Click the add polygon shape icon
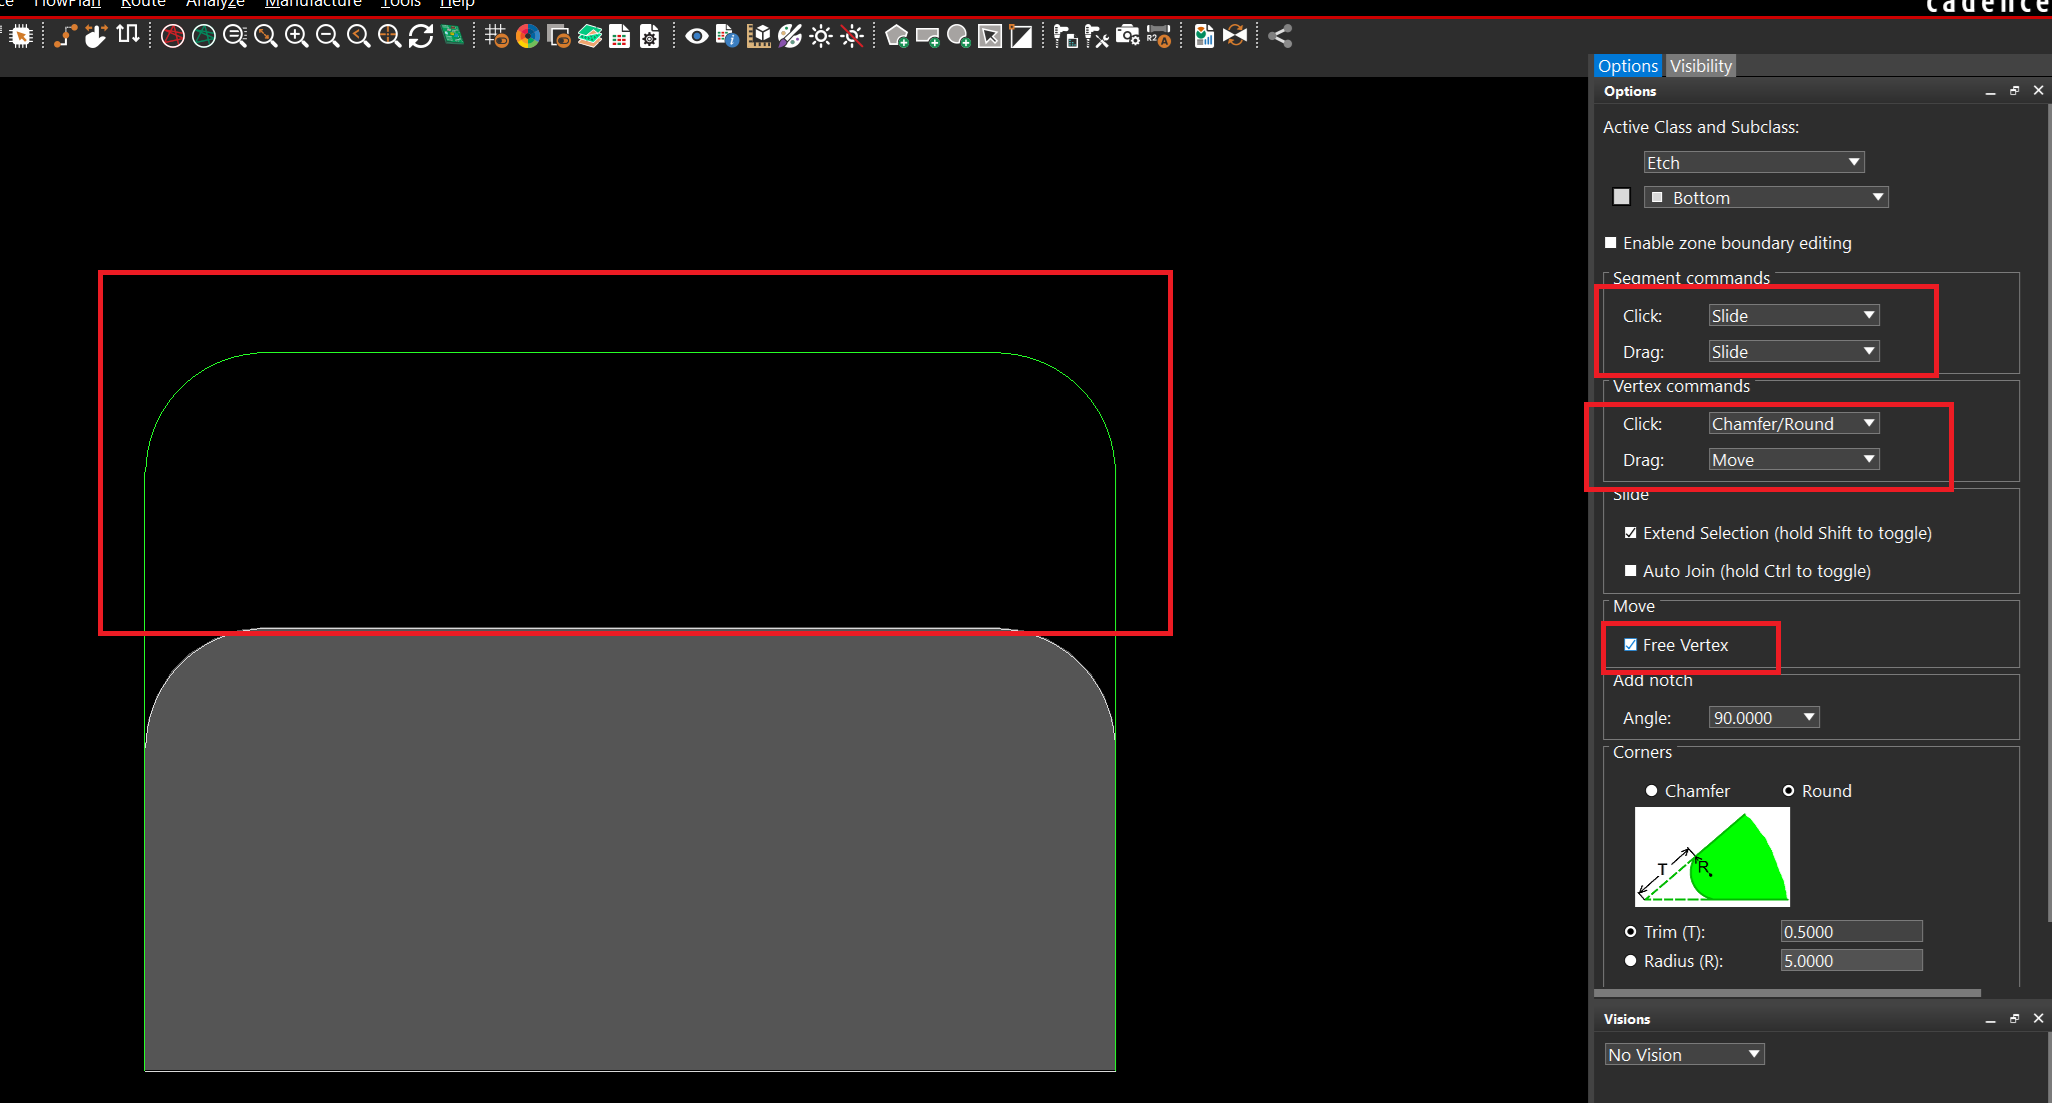Screen dimensions: 2052x1103 pos(897,37)
